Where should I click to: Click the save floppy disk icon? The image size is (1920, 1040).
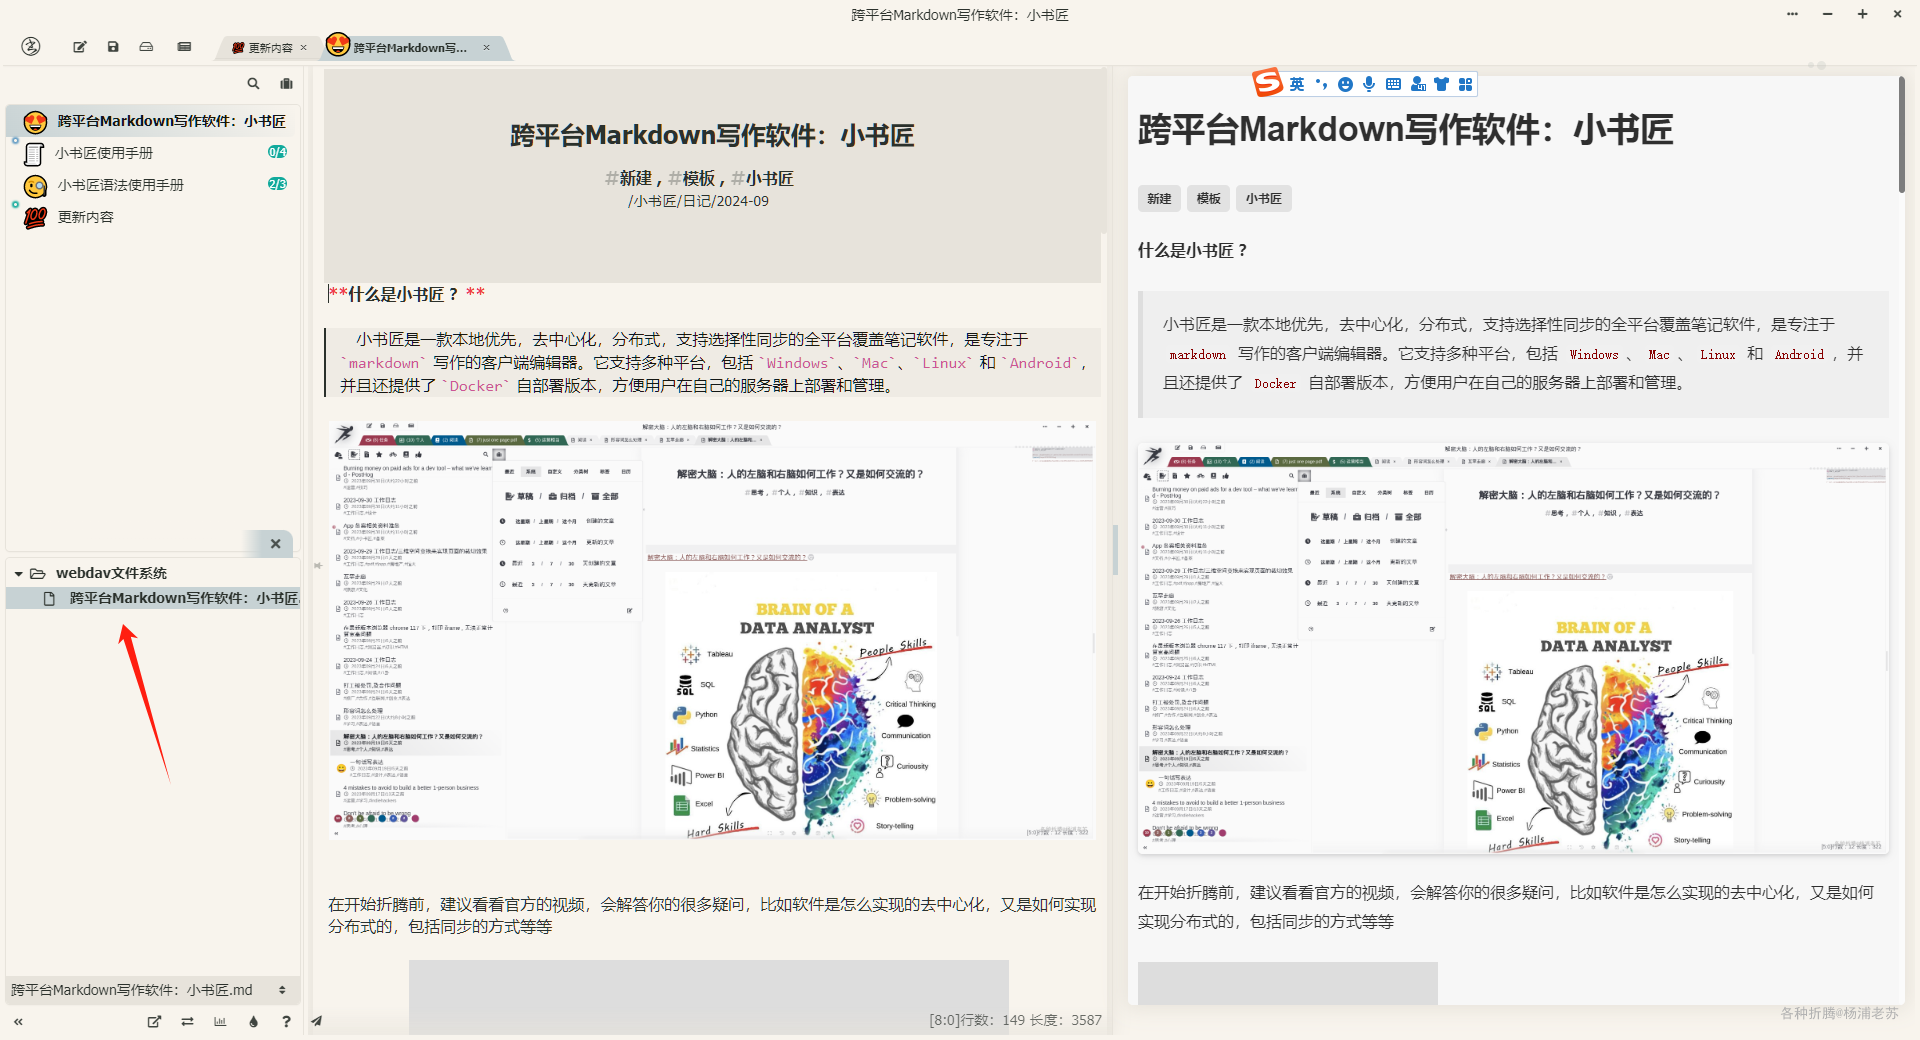tap(113, 47)
